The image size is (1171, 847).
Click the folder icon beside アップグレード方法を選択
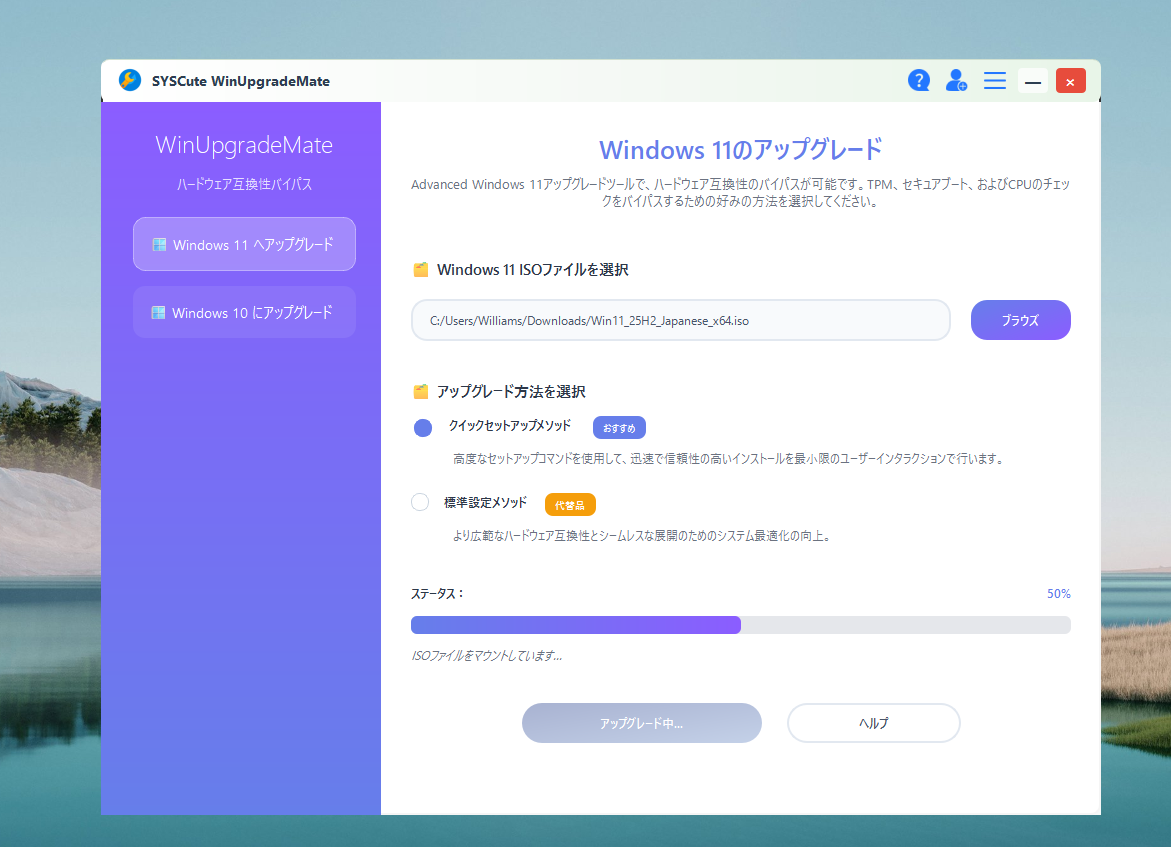point(419,391)
